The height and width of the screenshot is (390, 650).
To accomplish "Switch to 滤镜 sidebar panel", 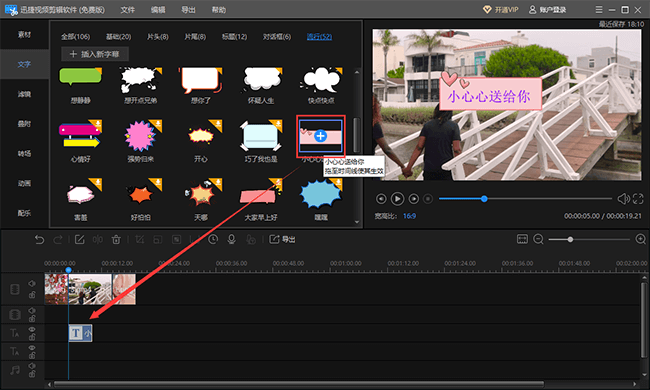I will click(24, 94).
